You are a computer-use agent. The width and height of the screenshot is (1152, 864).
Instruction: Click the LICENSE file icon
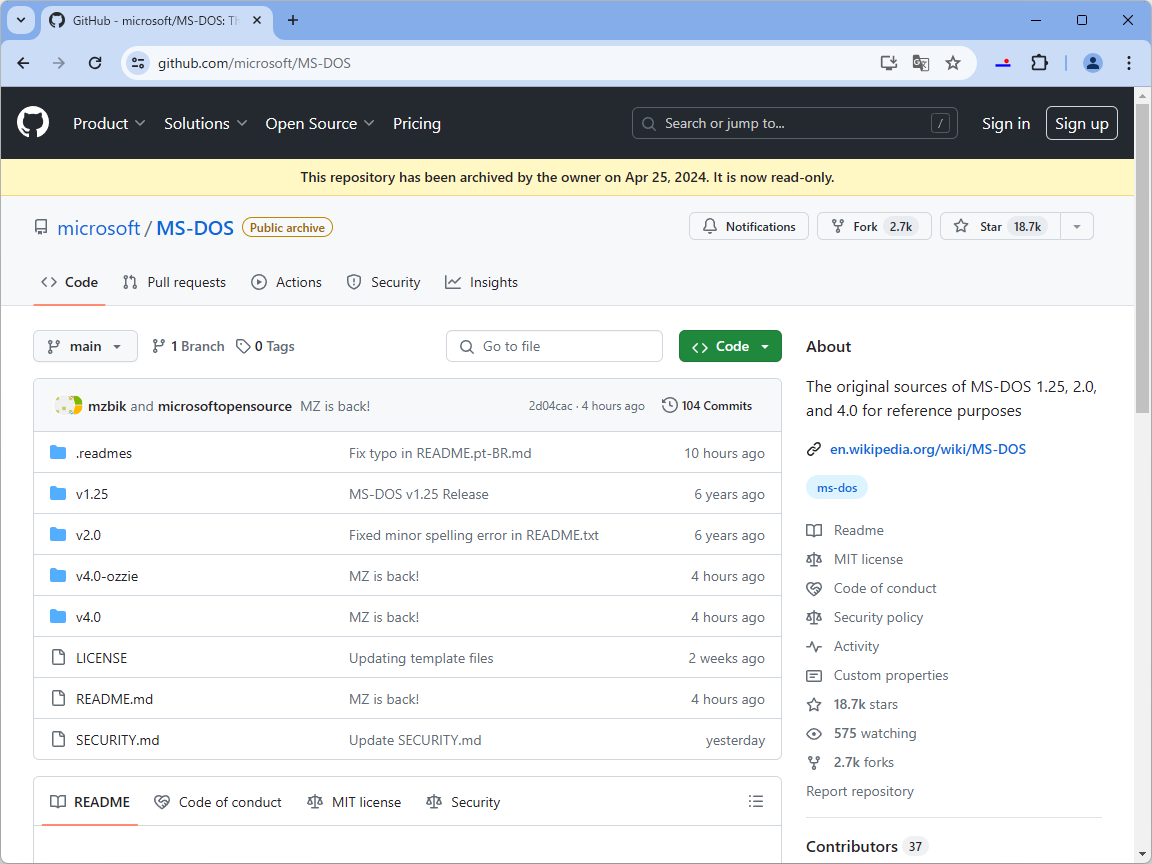click(58, 657)
